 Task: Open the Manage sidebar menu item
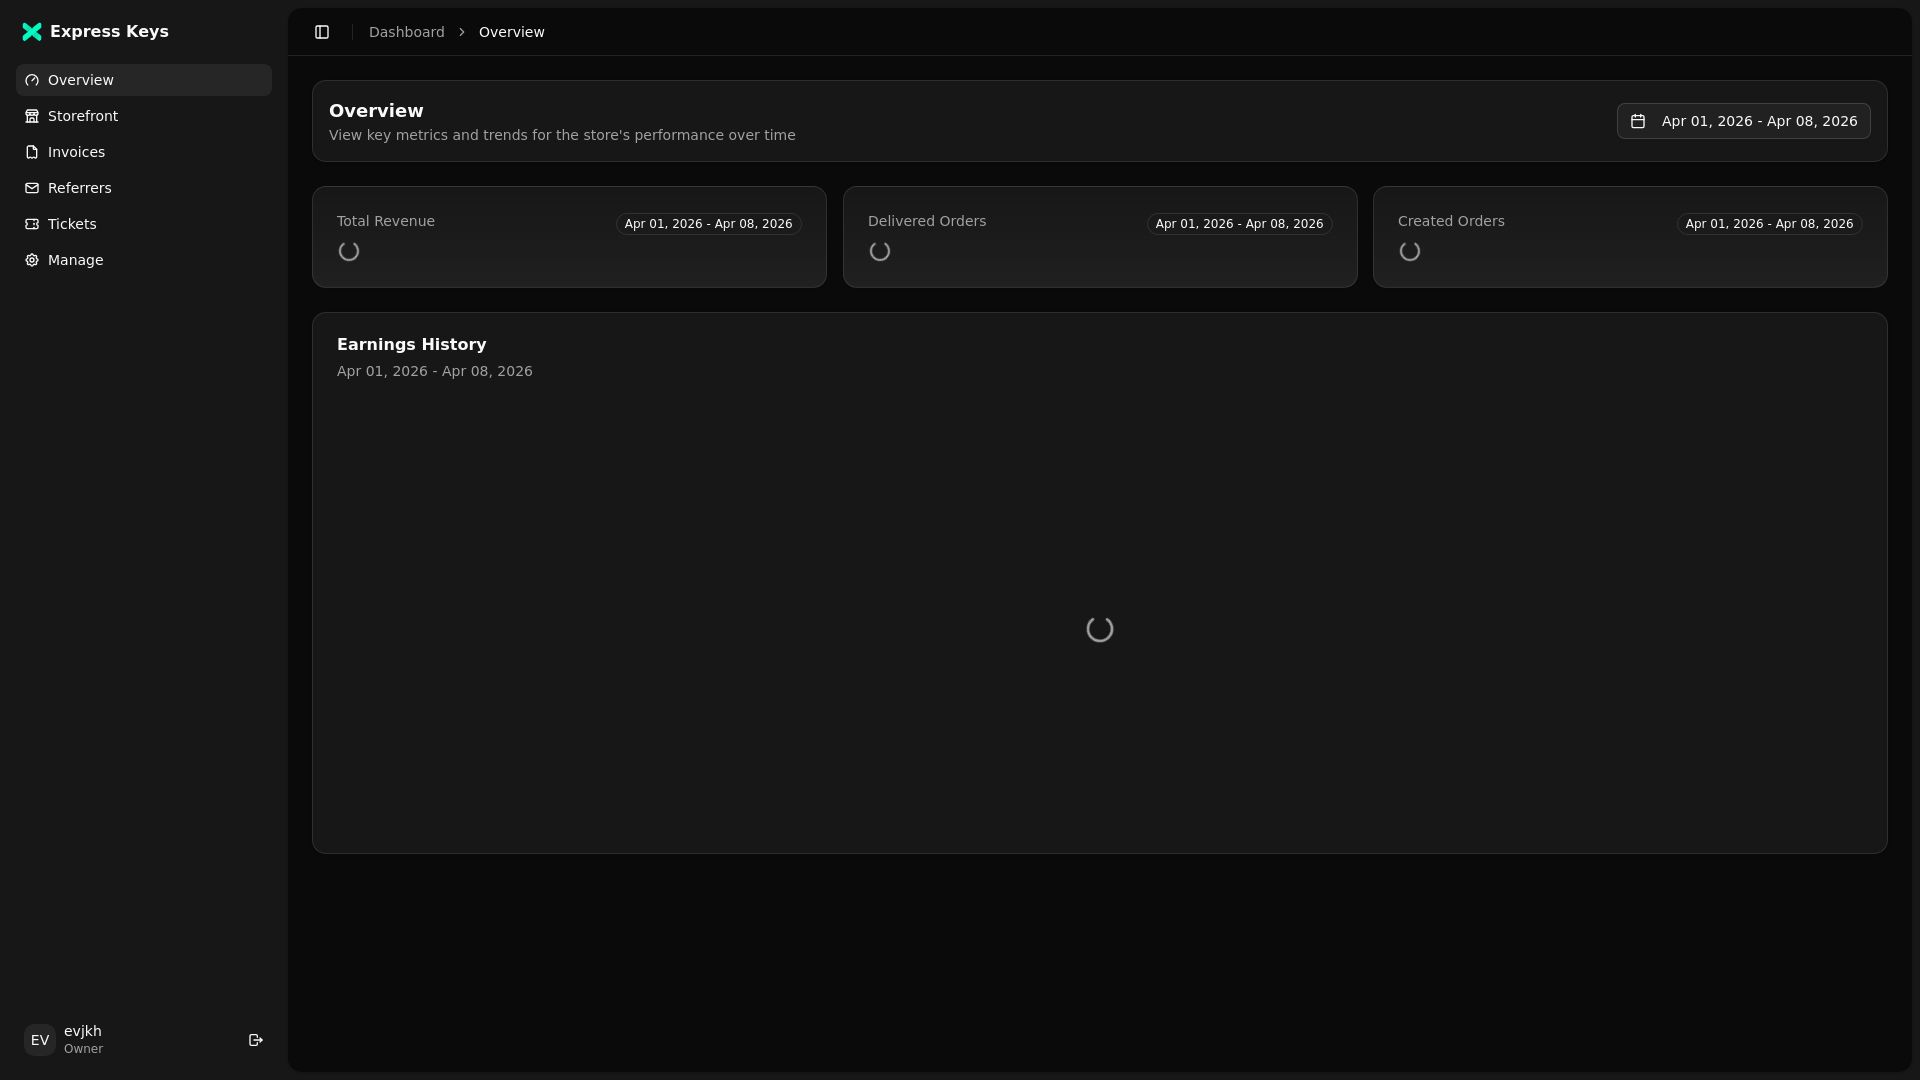[144, 260]
